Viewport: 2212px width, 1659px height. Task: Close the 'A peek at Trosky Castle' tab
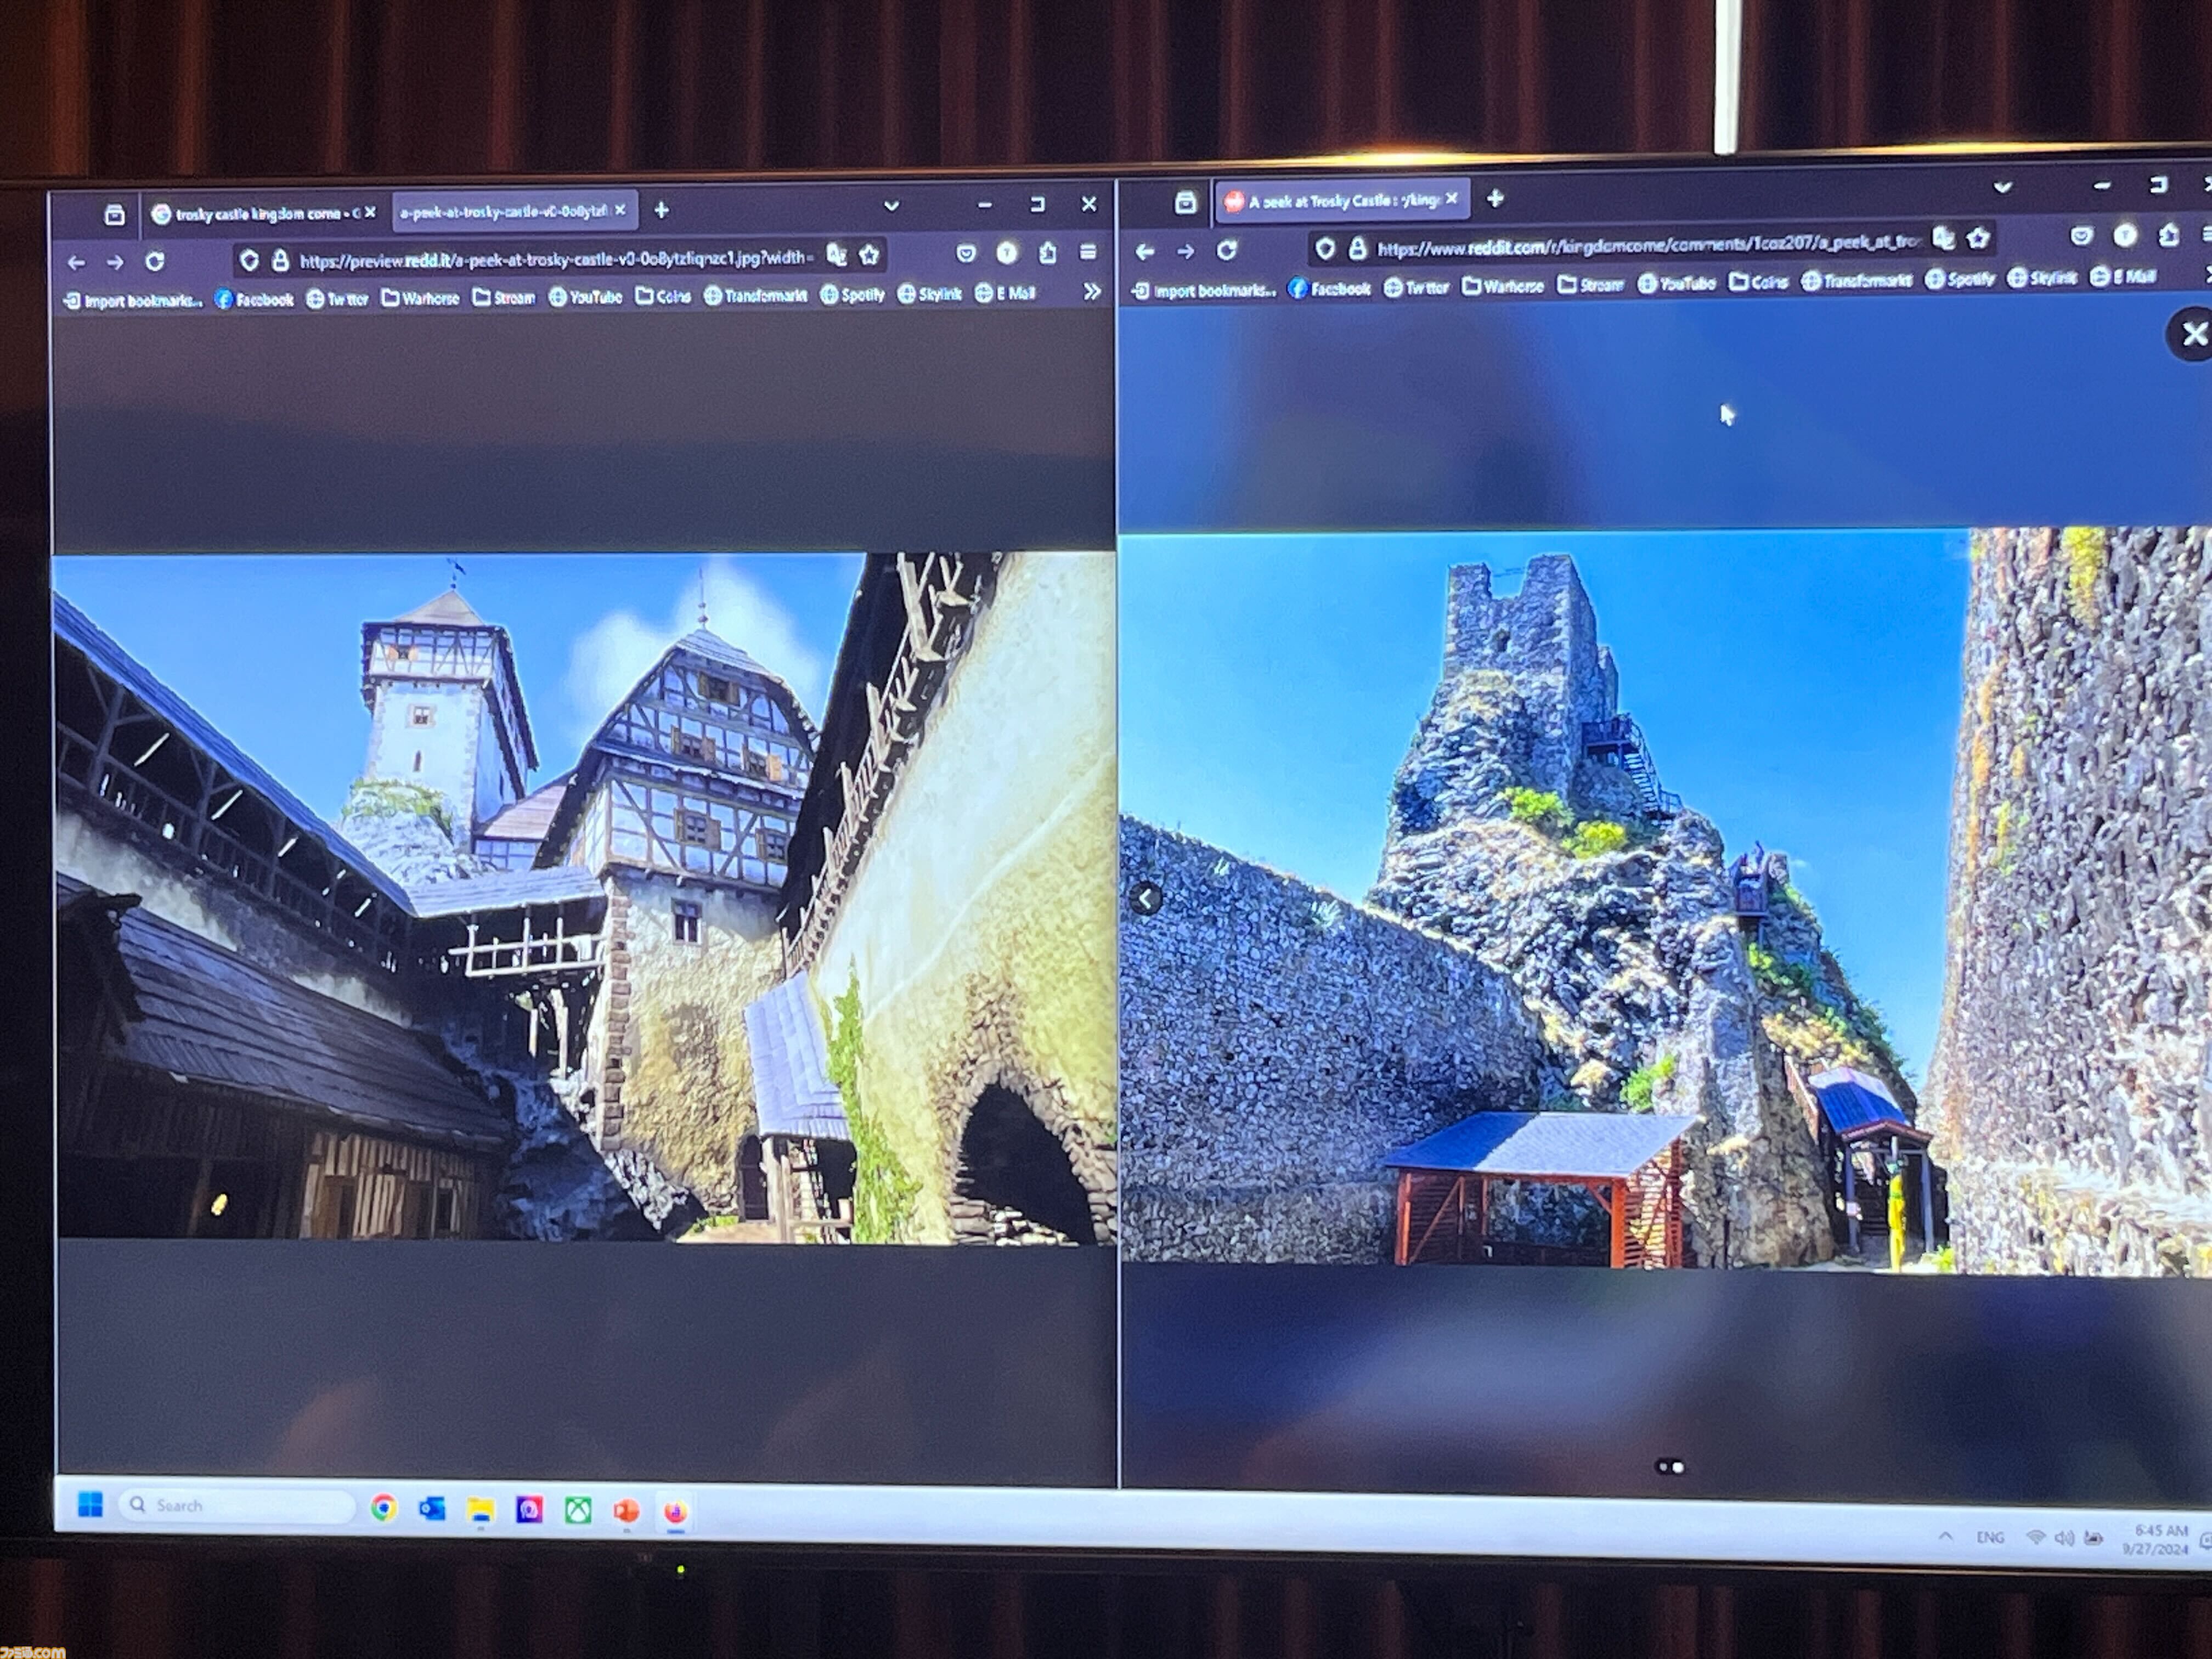click(x=1452, y=198)
